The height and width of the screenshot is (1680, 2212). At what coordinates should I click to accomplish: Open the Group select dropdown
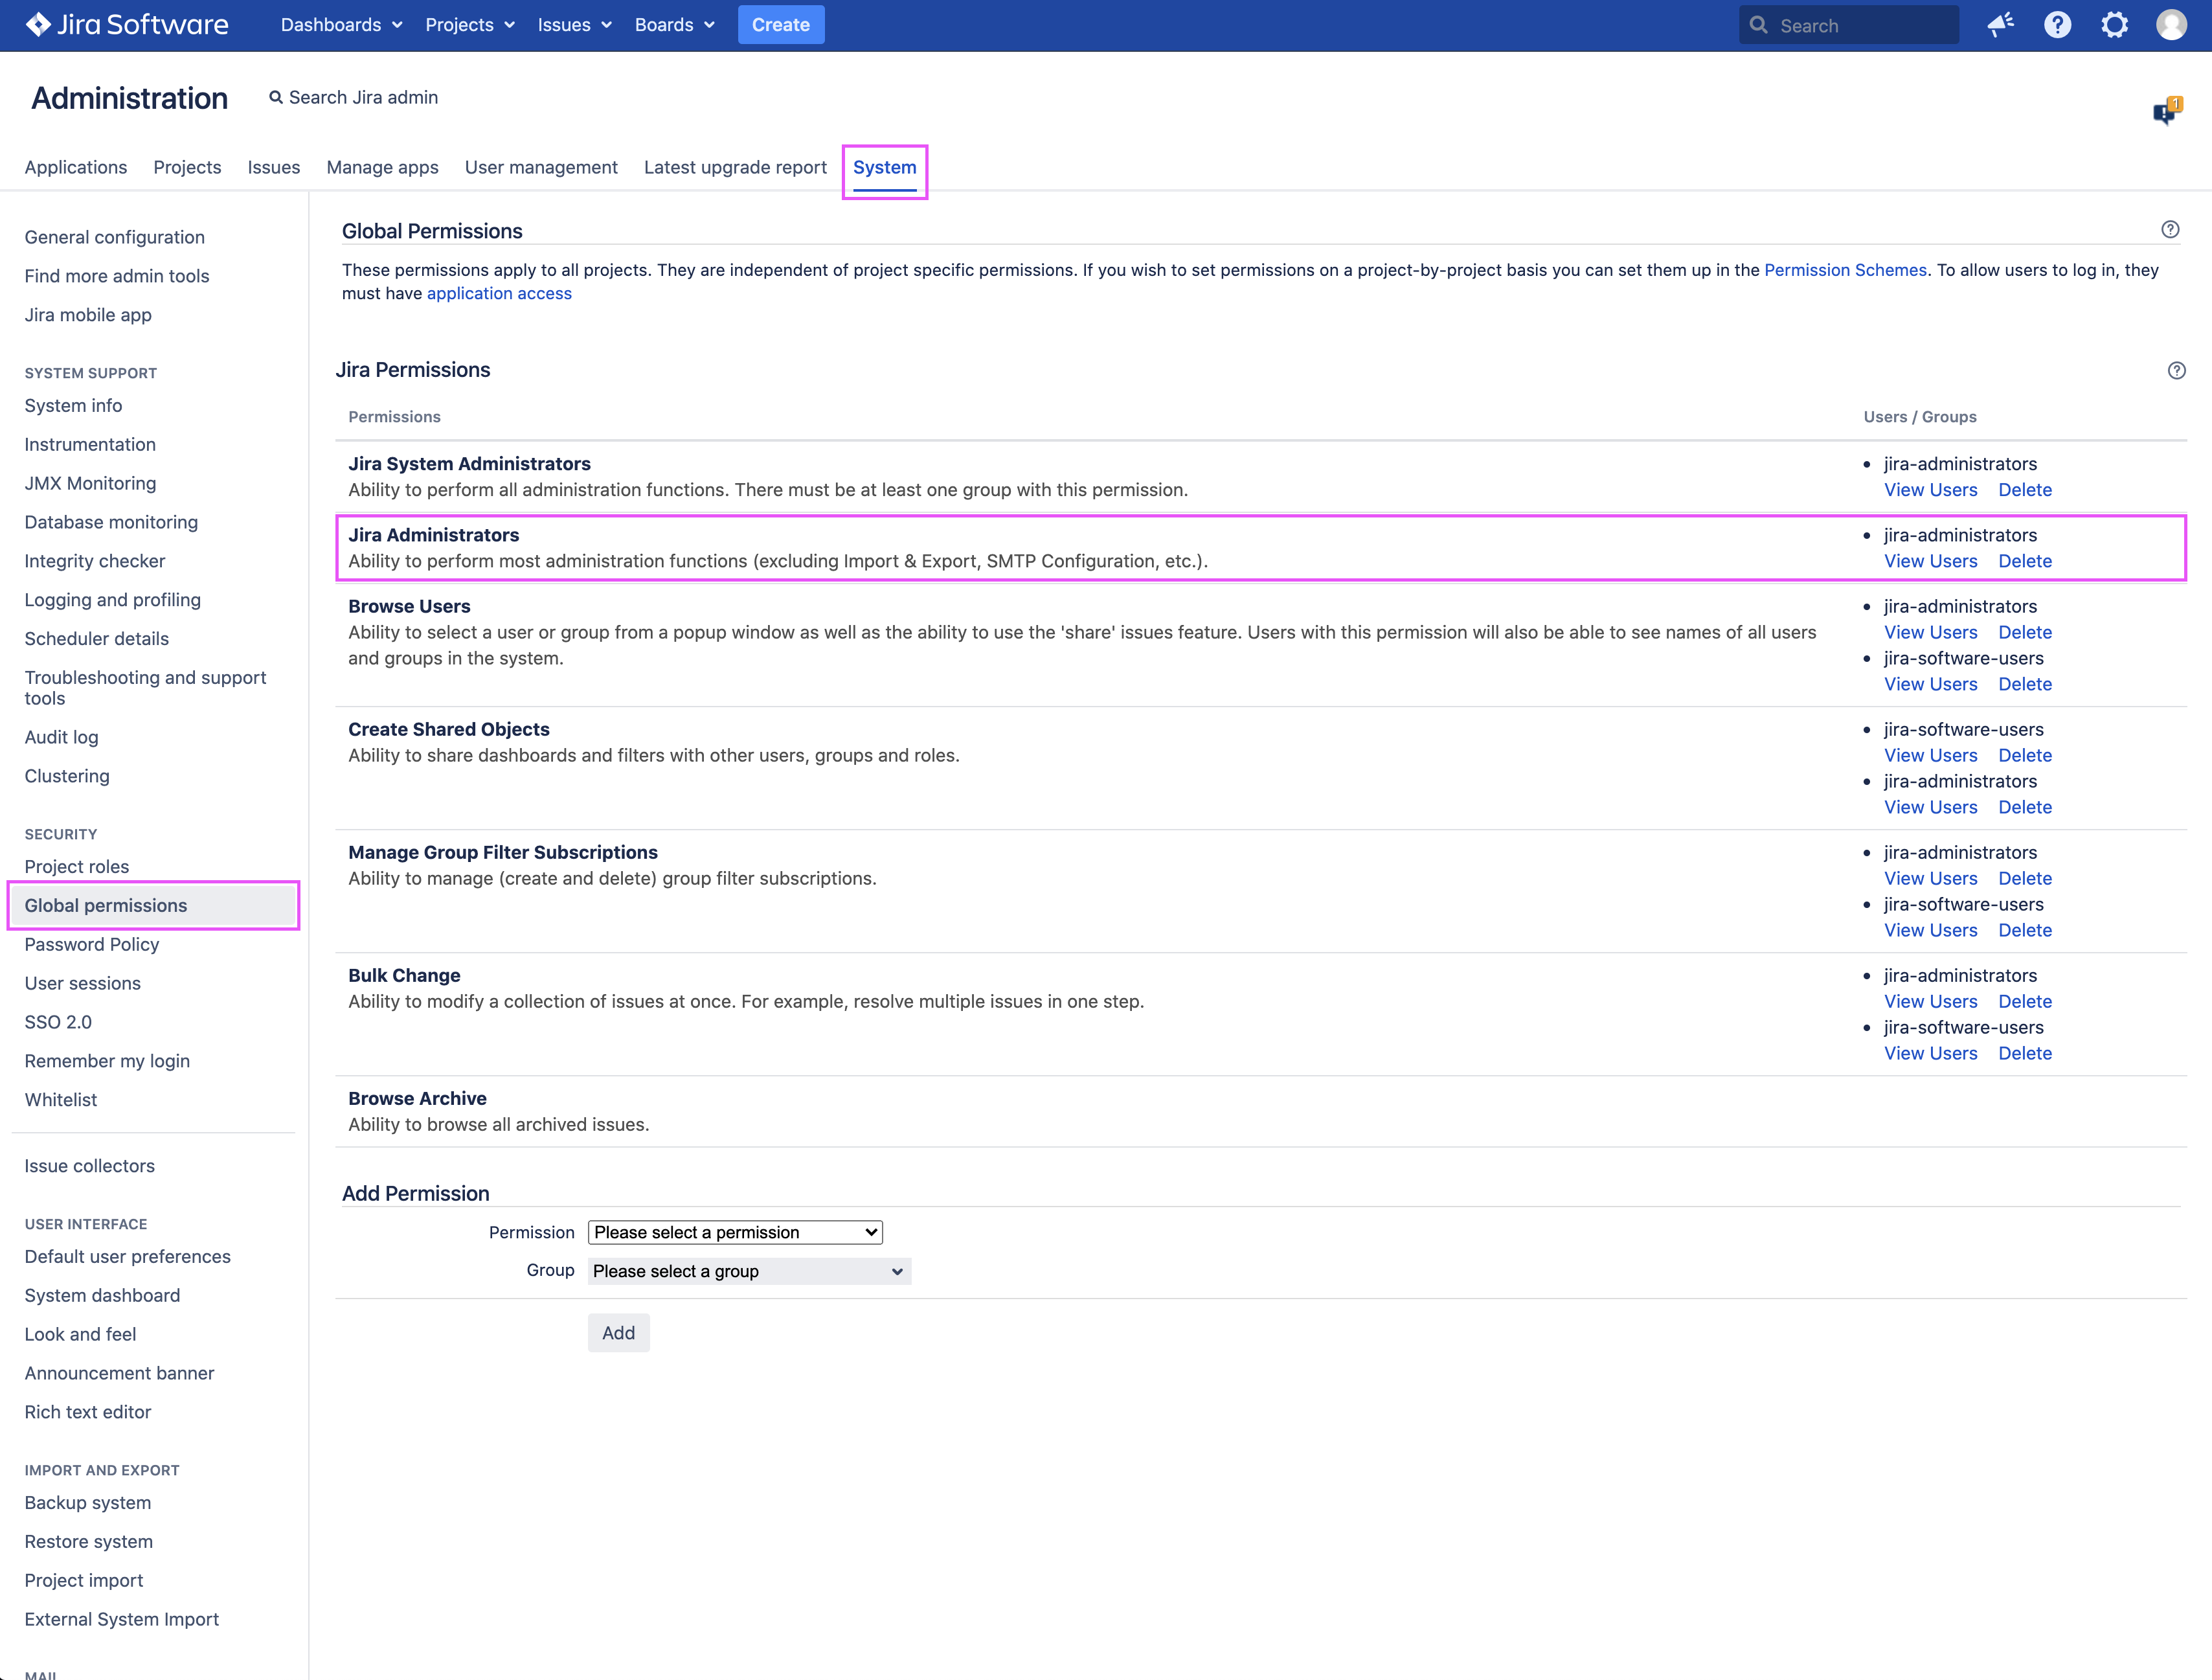click(x=749, y=1271)
